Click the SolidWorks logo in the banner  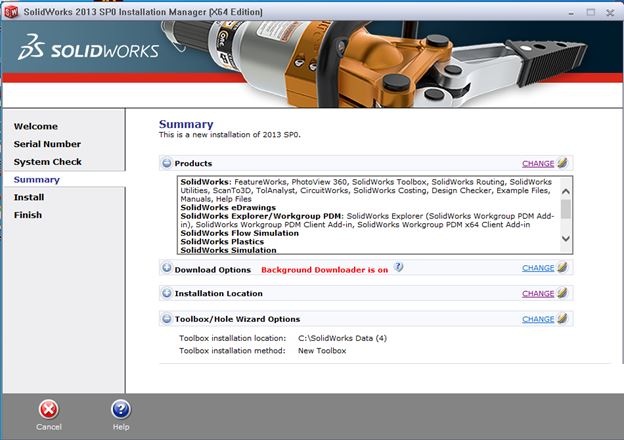pos(88,47)
